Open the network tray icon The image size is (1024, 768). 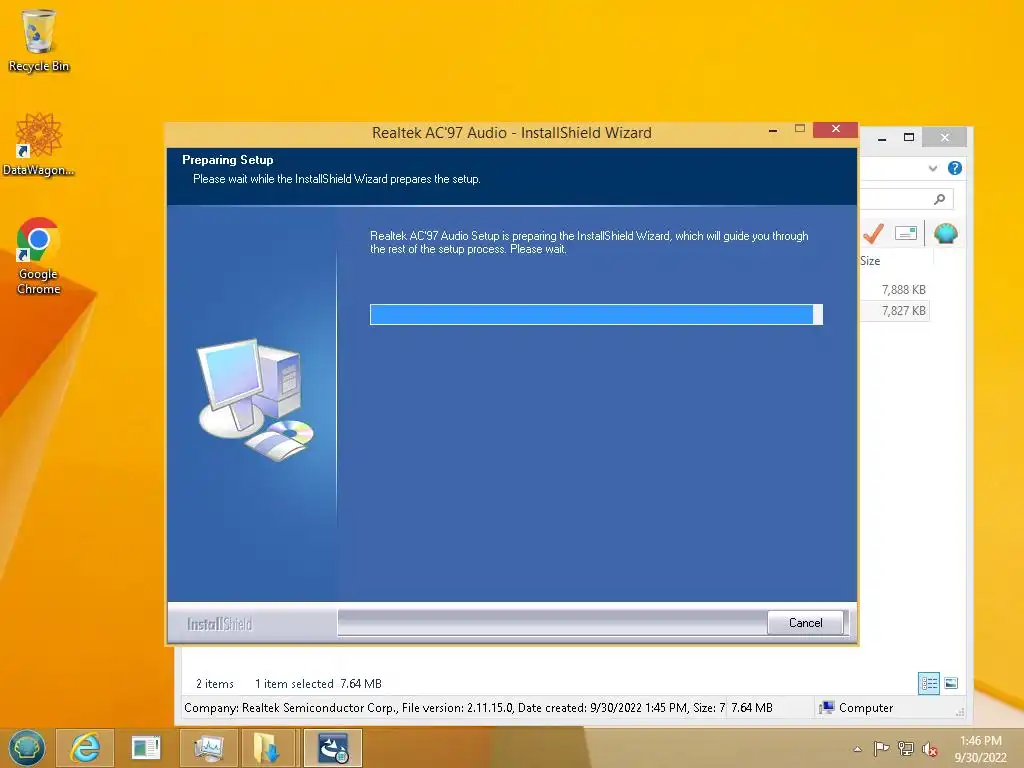[x=905, y=748]
